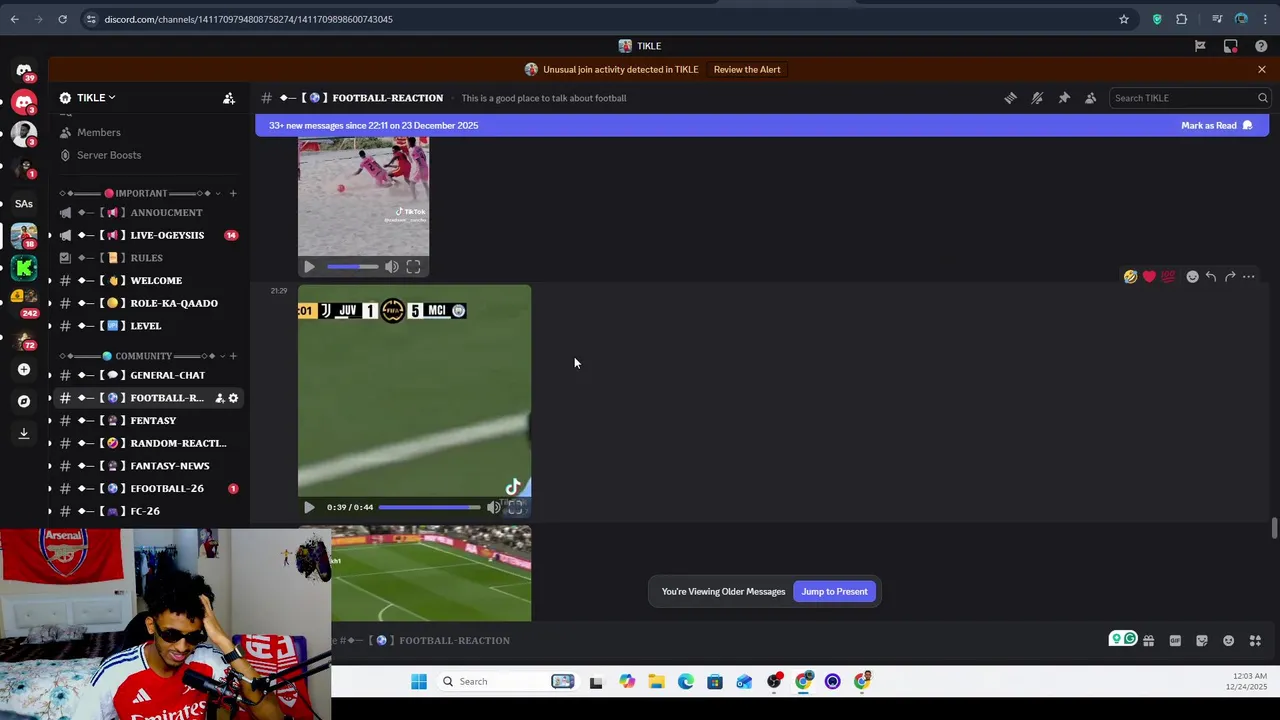The width and height of the screenshot is (1280, 720).
Task: Open the GENERAL-CHAT channel
Action: (150, 375)
